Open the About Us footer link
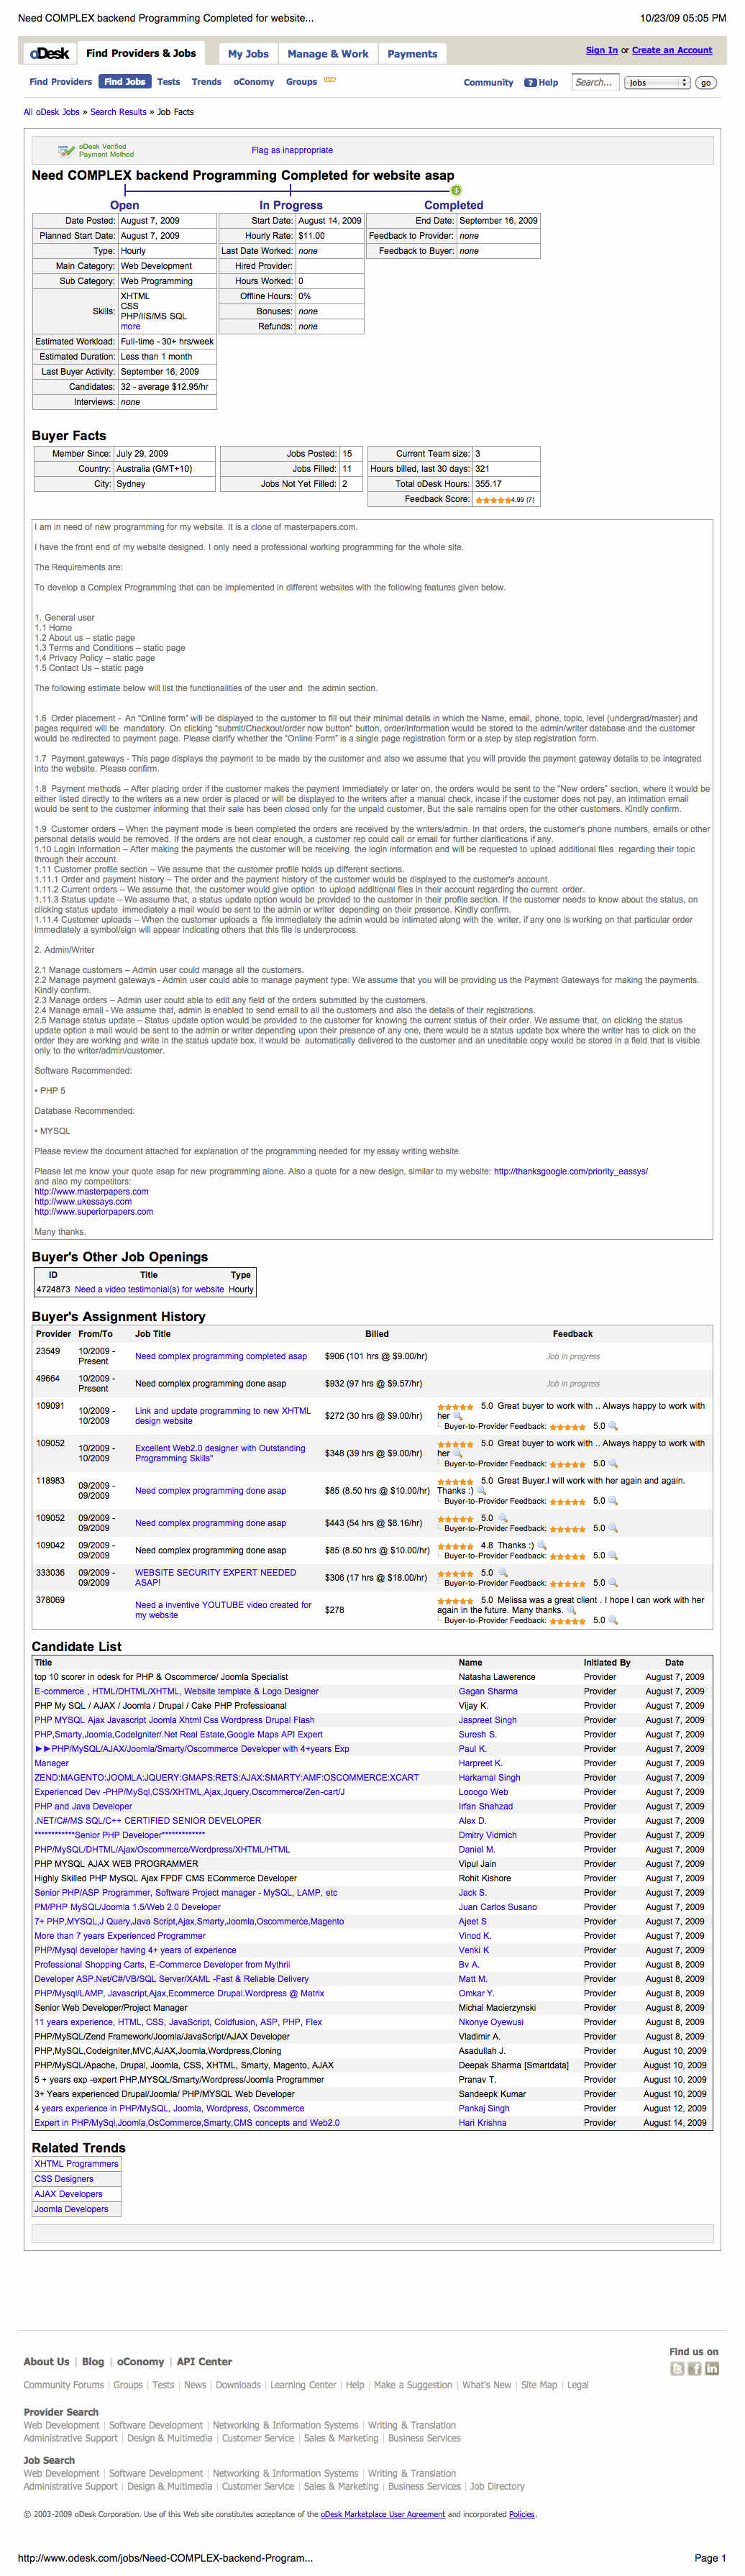Image resolution: width=745 pixels, height=2576 pixels. [x=46, y=2362]
